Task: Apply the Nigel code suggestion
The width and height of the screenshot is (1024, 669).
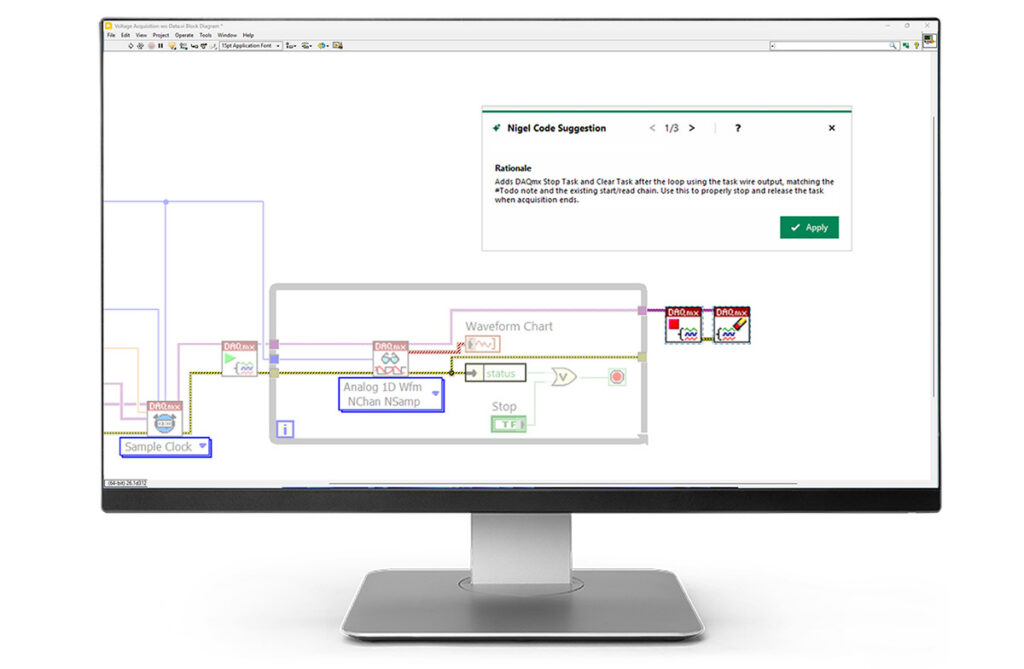Action: (x=809, y=227)
